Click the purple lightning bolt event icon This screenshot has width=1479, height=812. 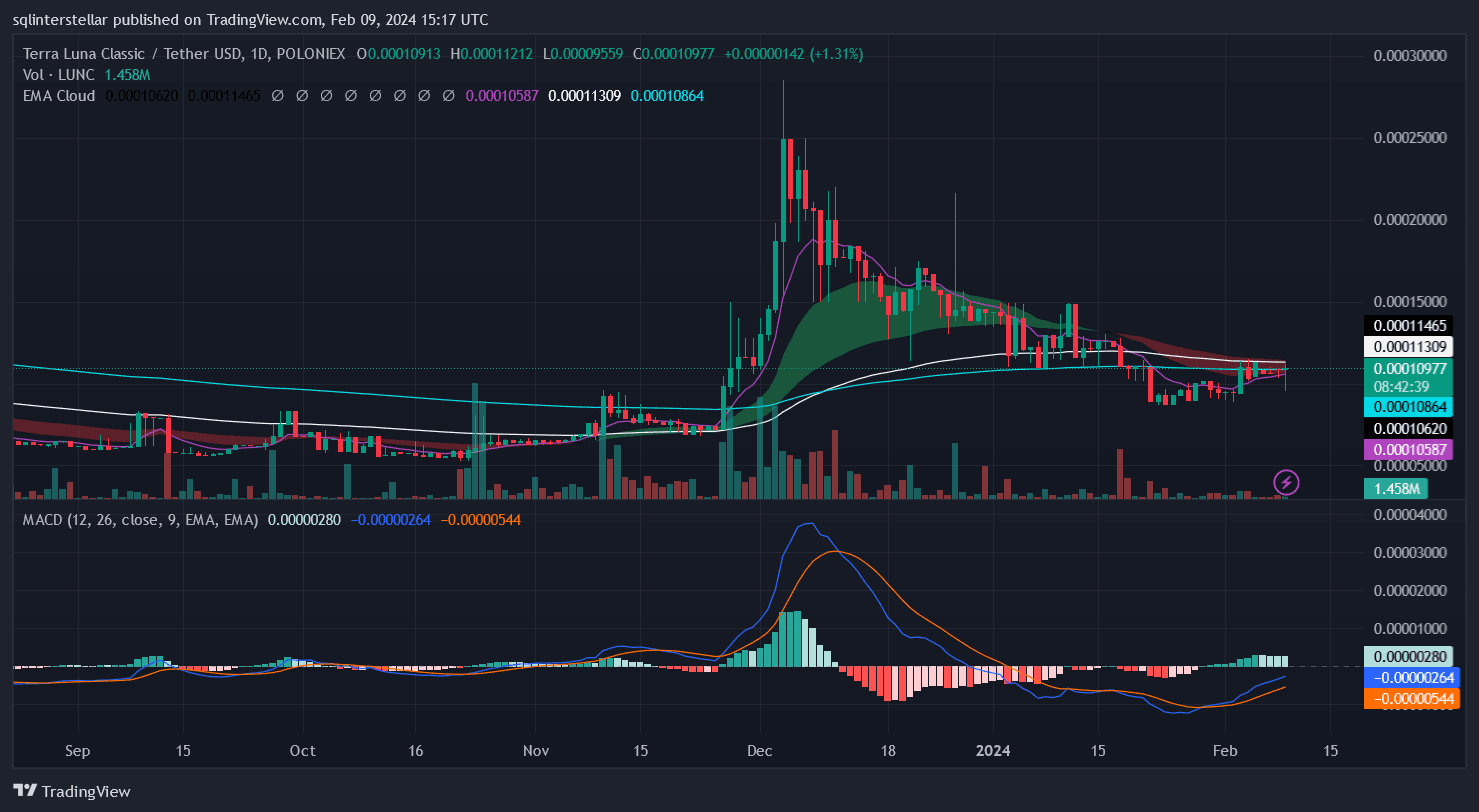pyautogui.click(x=1286, y=483)
